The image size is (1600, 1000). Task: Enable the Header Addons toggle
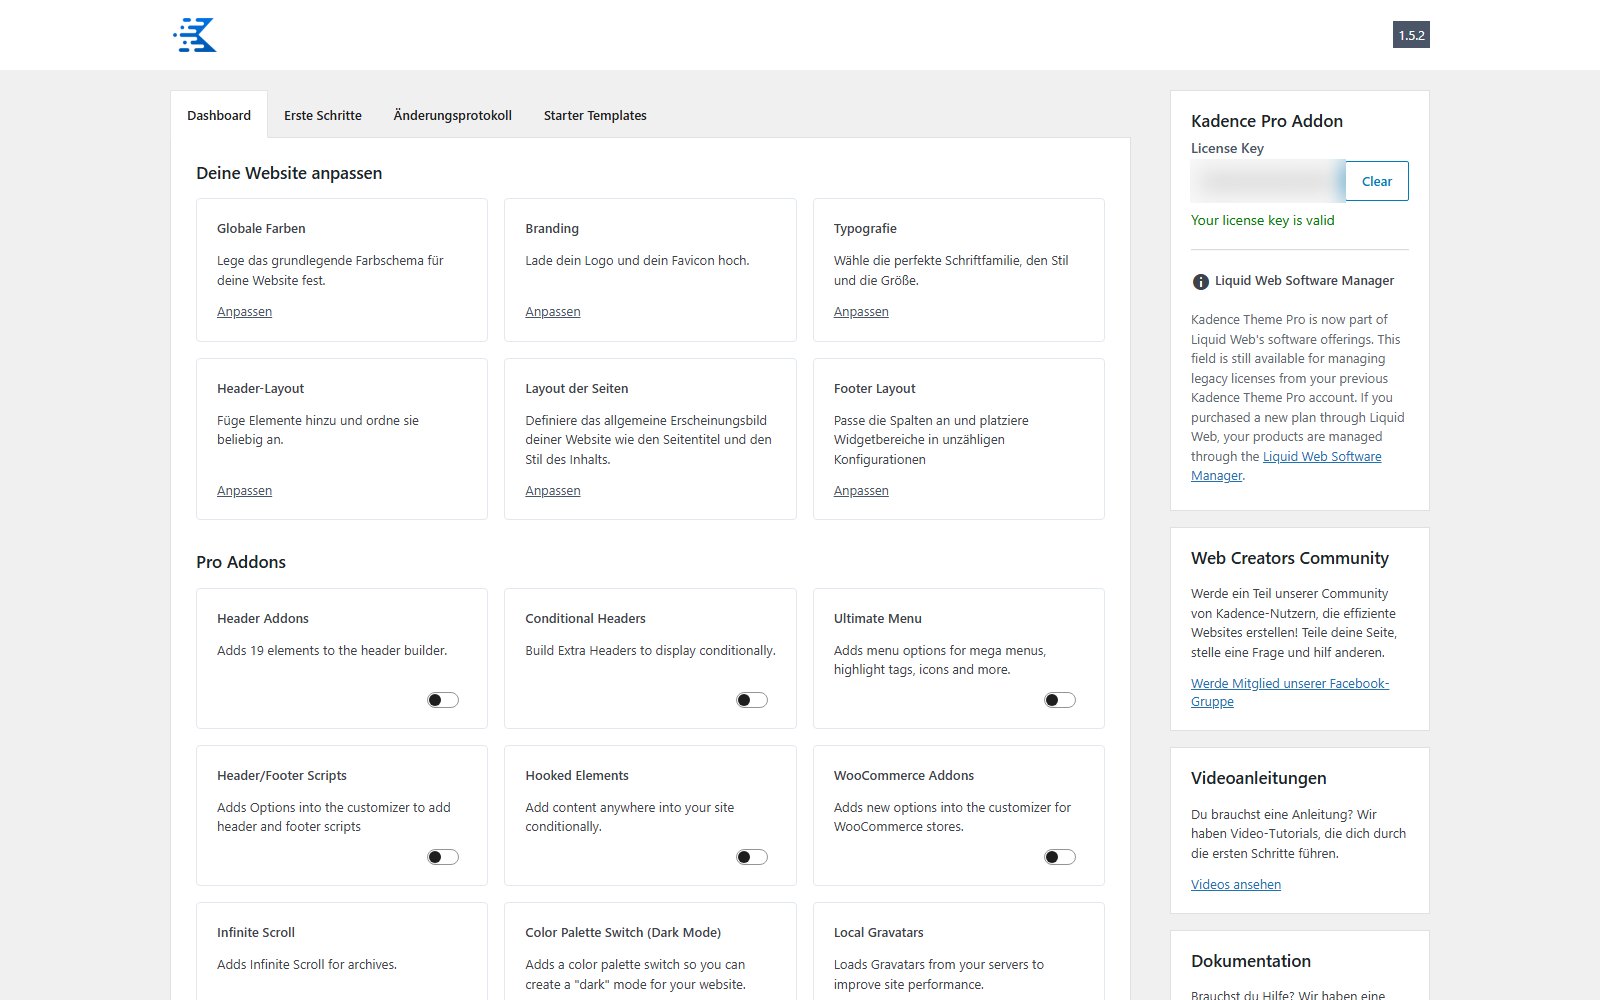pos(443,700)
